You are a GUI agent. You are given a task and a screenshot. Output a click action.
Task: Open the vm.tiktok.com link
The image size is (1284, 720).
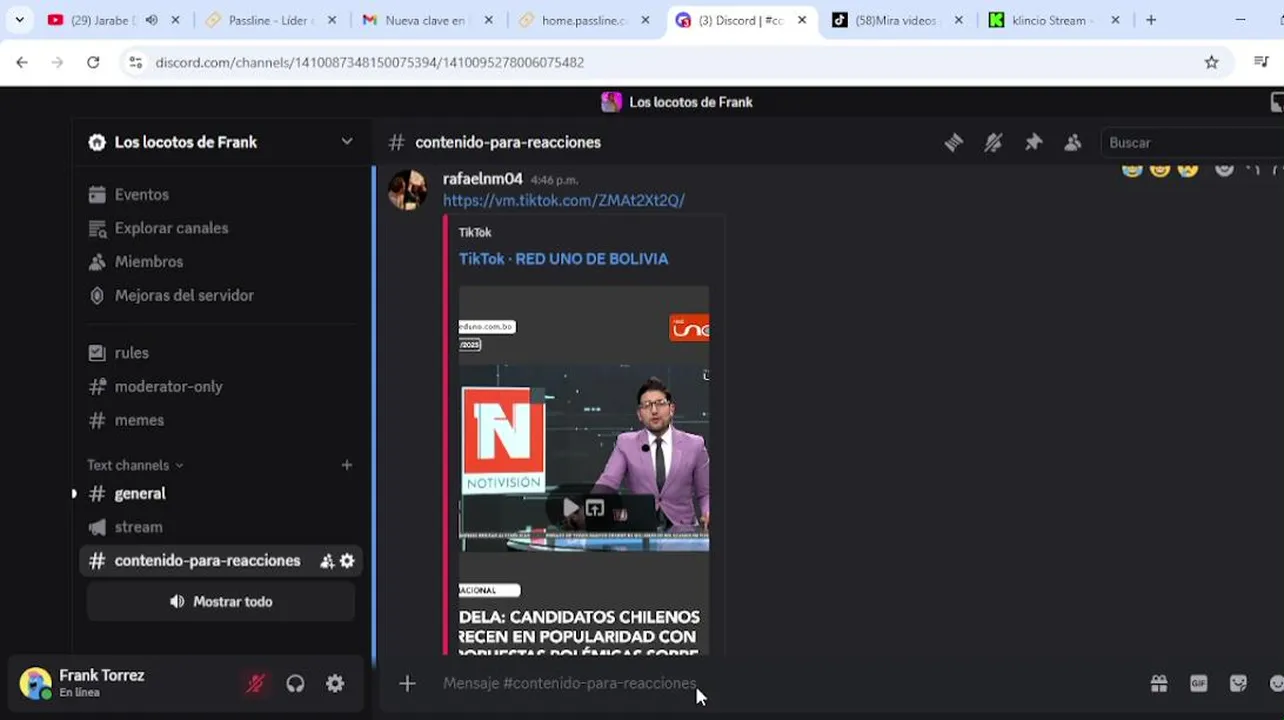[564, 200]
